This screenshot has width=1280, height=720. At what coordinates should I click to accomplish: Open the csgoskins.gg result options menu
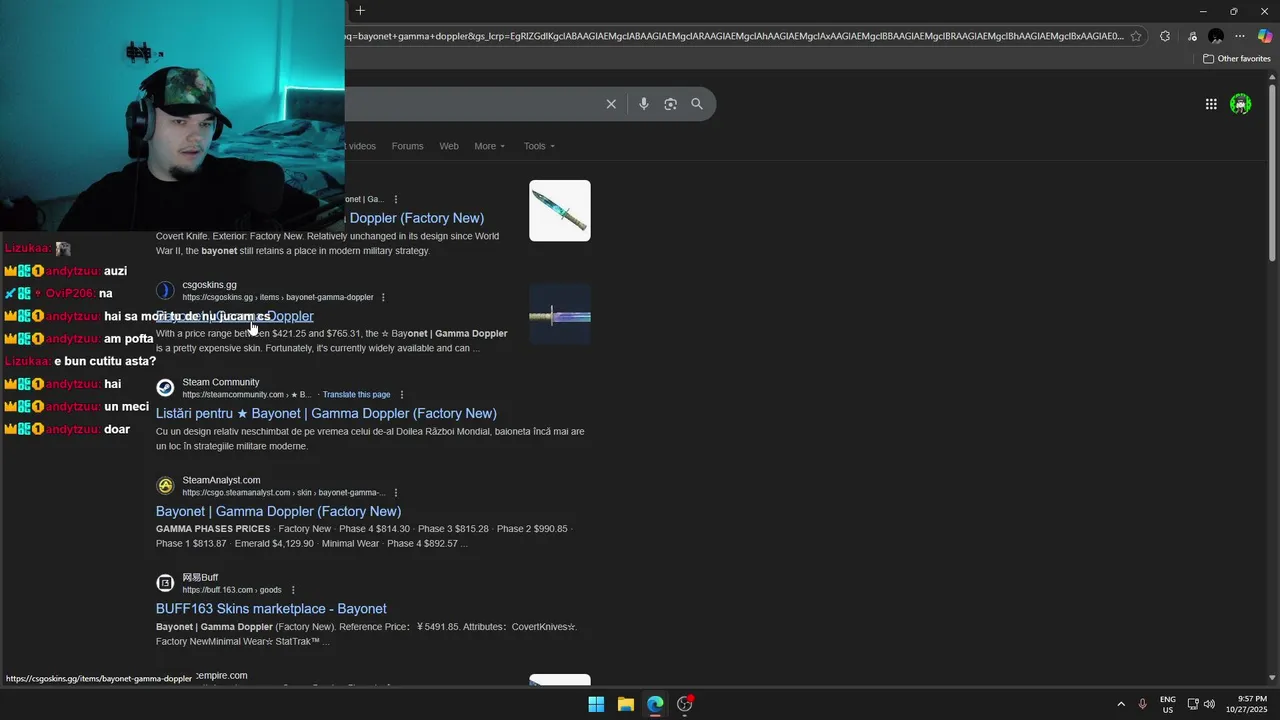[x=383, y=297]
